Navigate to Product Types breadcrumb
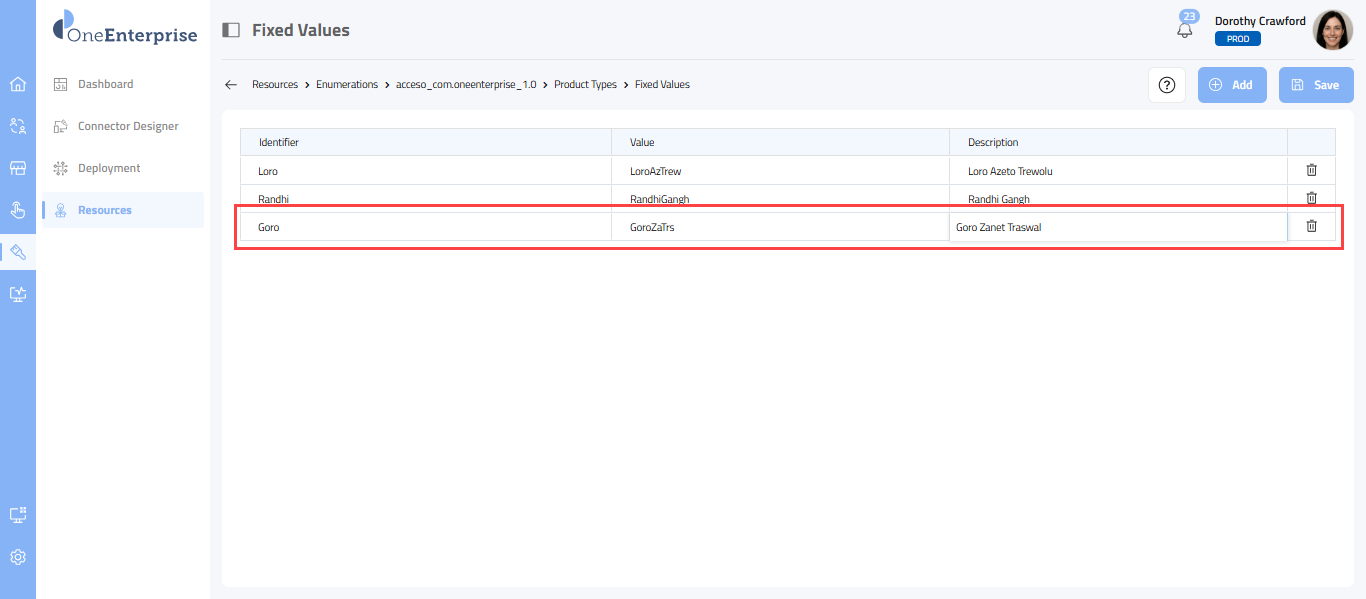This screenshot has width=1366, height=599. pos(585,85)
